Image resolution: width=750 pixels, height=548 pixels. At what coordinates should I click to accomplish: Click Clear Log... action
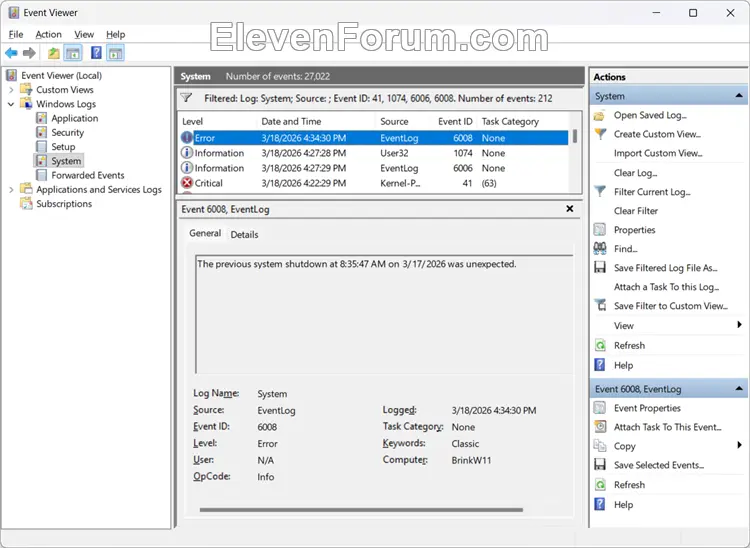coord(635,173)
